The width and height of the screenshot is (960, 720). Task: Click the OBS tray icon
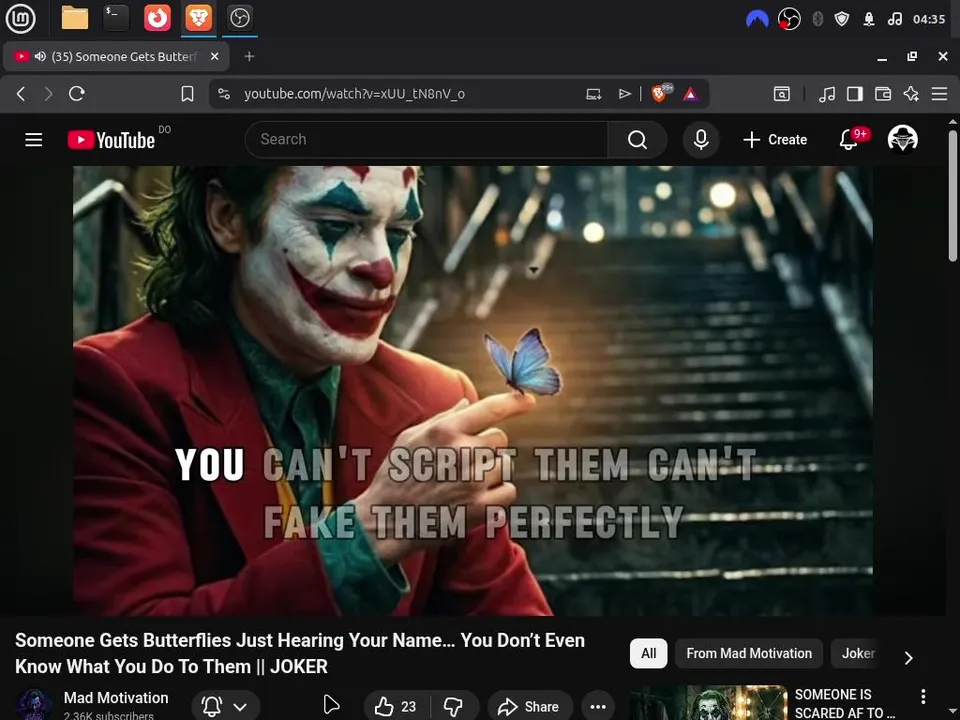pyautogui.click(x=789, y=19)
